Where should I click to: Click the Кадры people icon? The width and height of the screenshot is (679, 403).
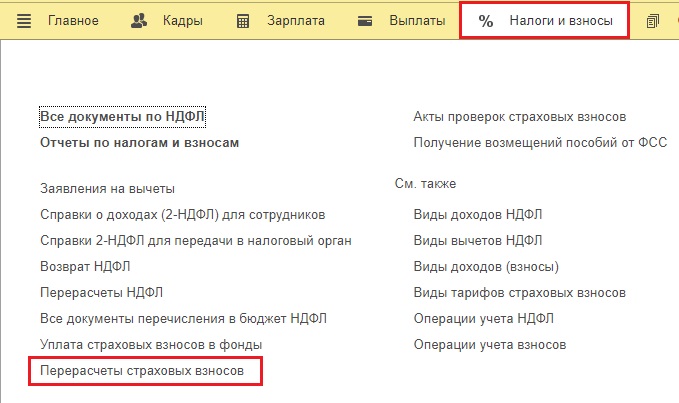click(139, 21)
